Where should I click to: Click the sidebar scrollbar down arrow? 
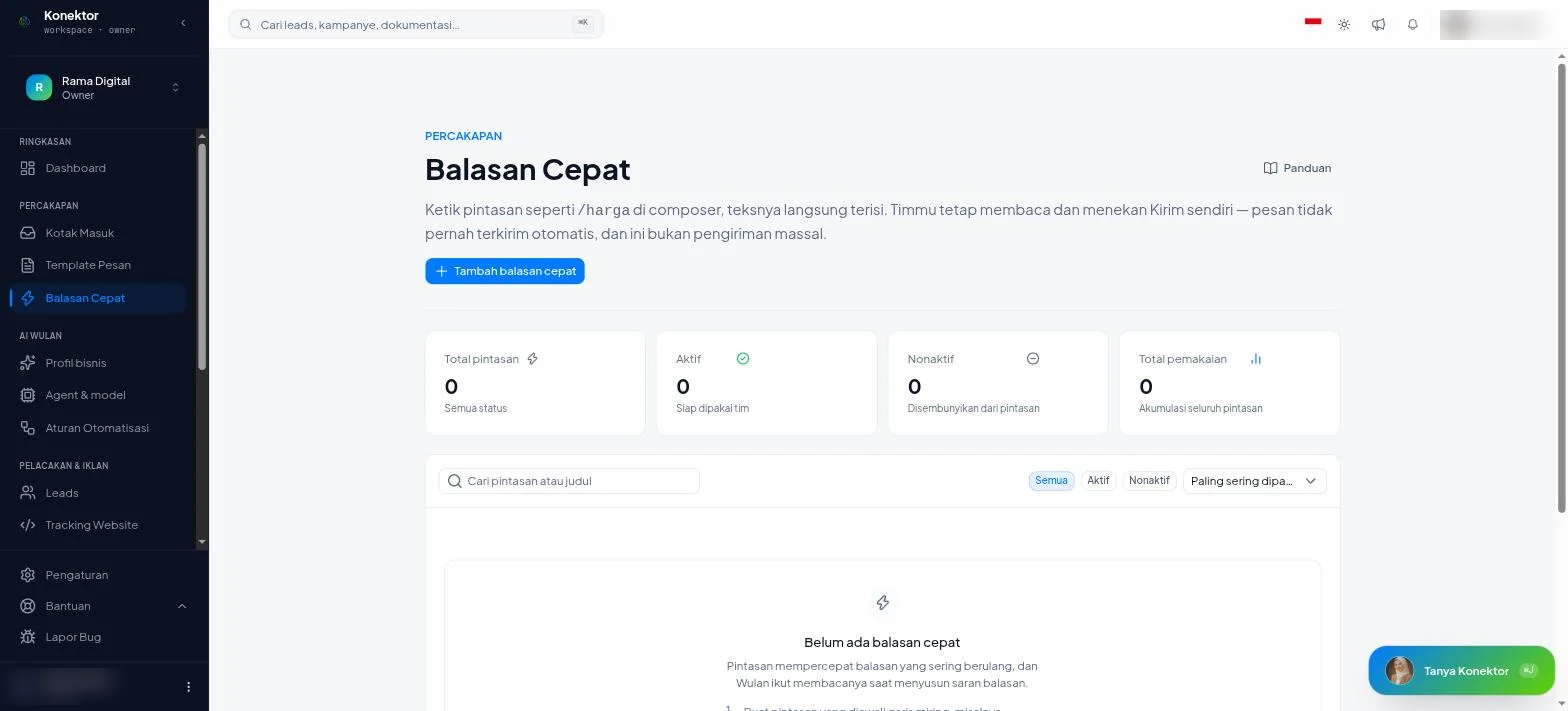point(202,542)
